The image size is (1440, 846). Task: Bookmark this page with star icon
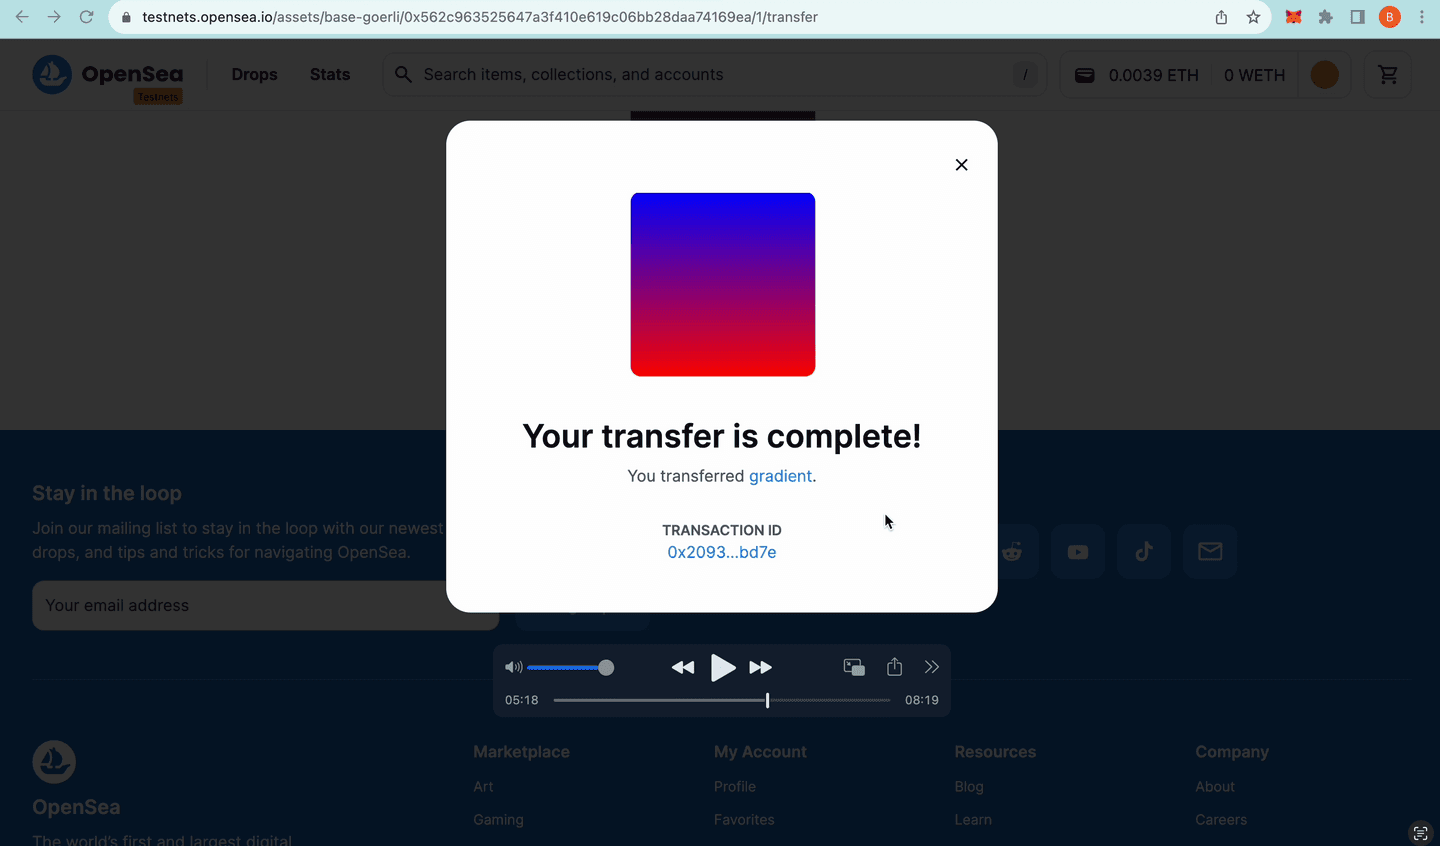1253,17
